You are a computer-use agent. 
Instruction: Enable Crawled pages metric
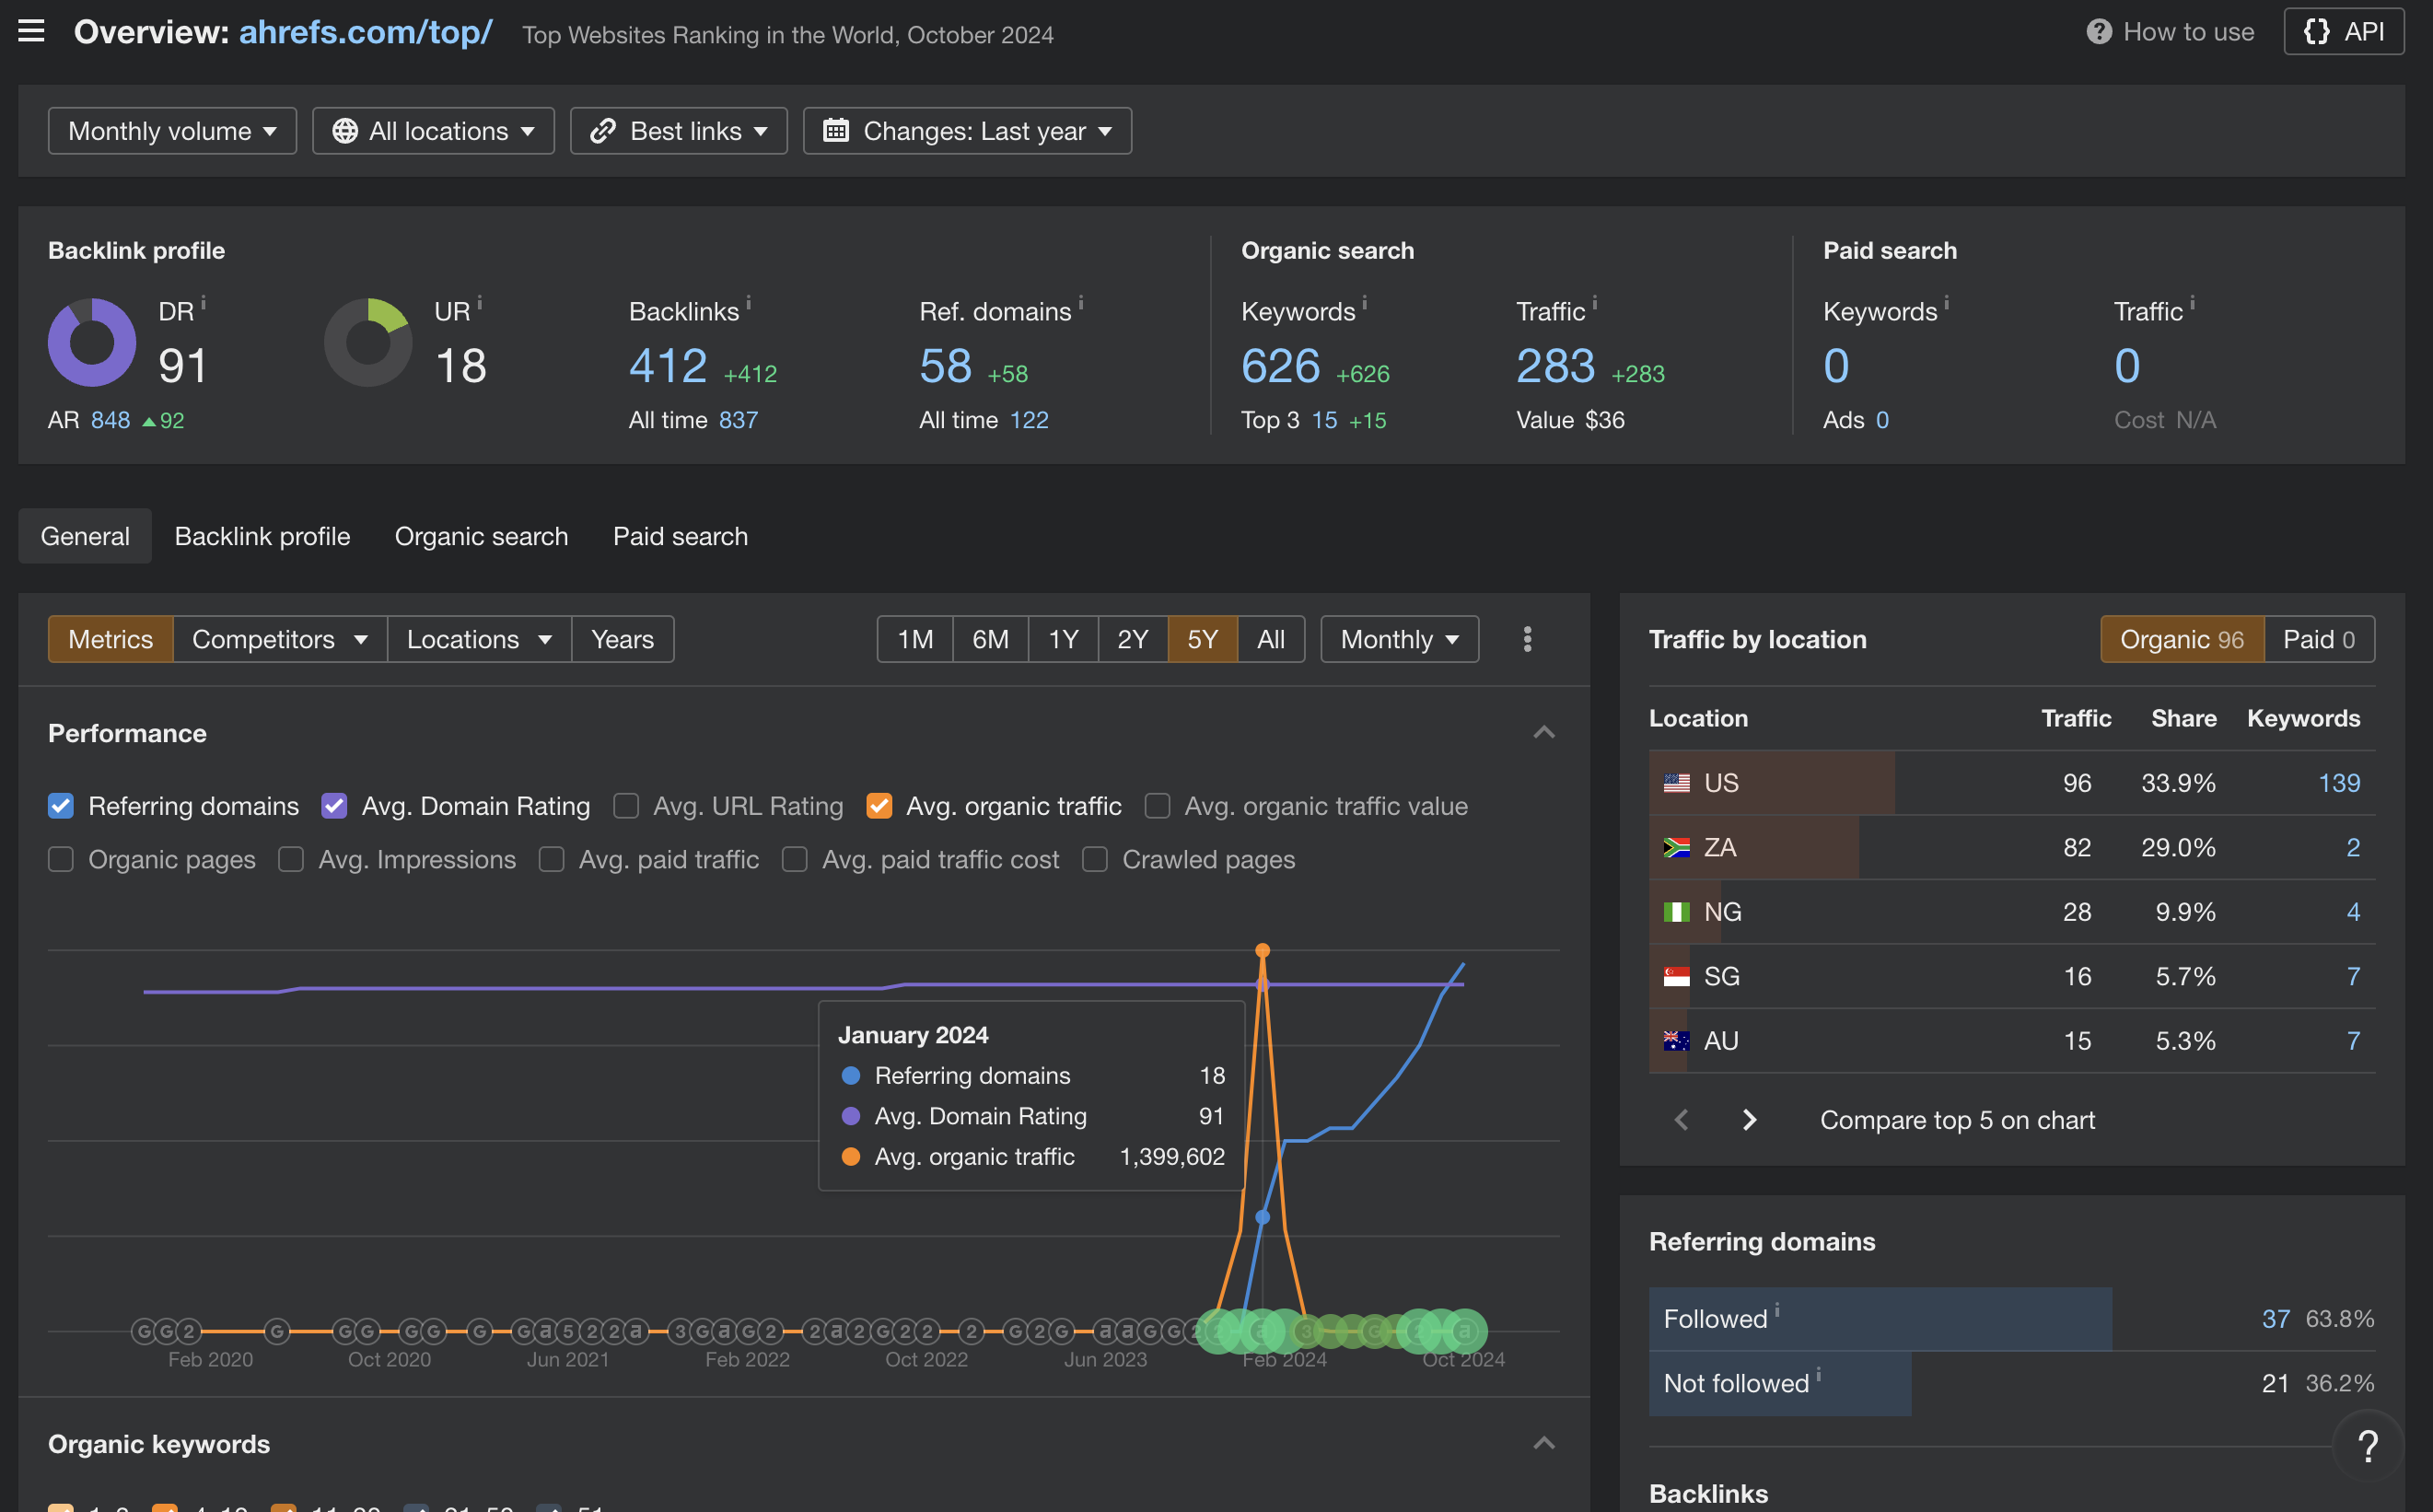point(1095,859)
